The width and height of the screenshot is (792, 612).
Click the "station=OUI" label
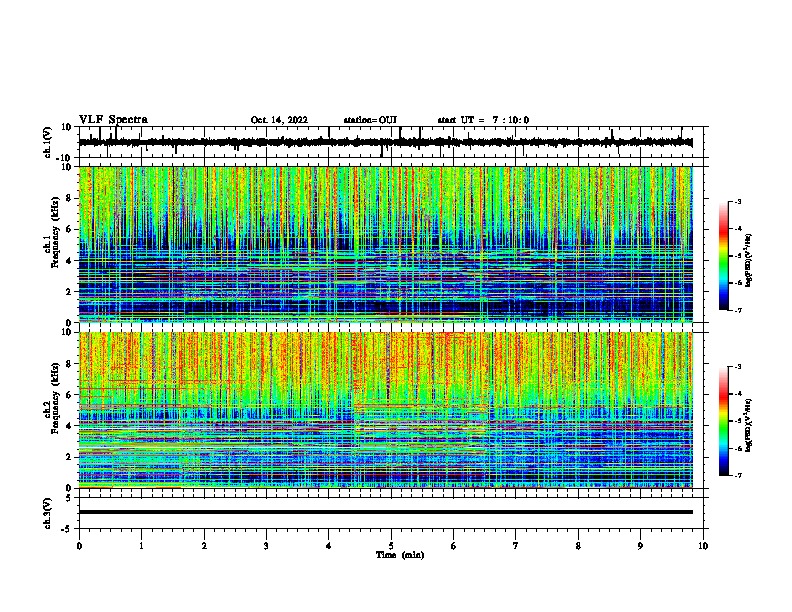point(370,120)
